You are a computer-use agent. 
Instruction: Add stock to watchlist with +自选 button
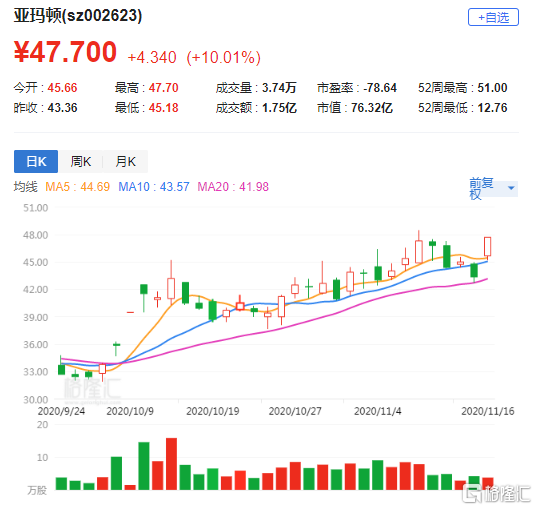[493, 17]
